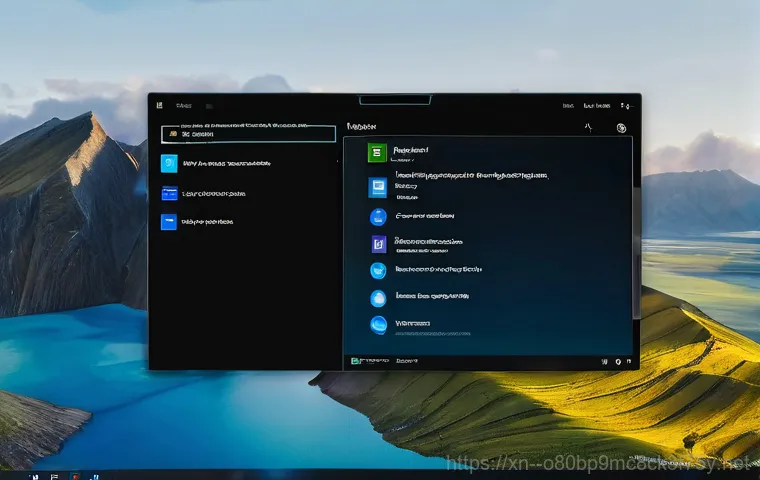760x480 pixels.
Task: Click the app icon in window's top-left corner
Action: 160,105
